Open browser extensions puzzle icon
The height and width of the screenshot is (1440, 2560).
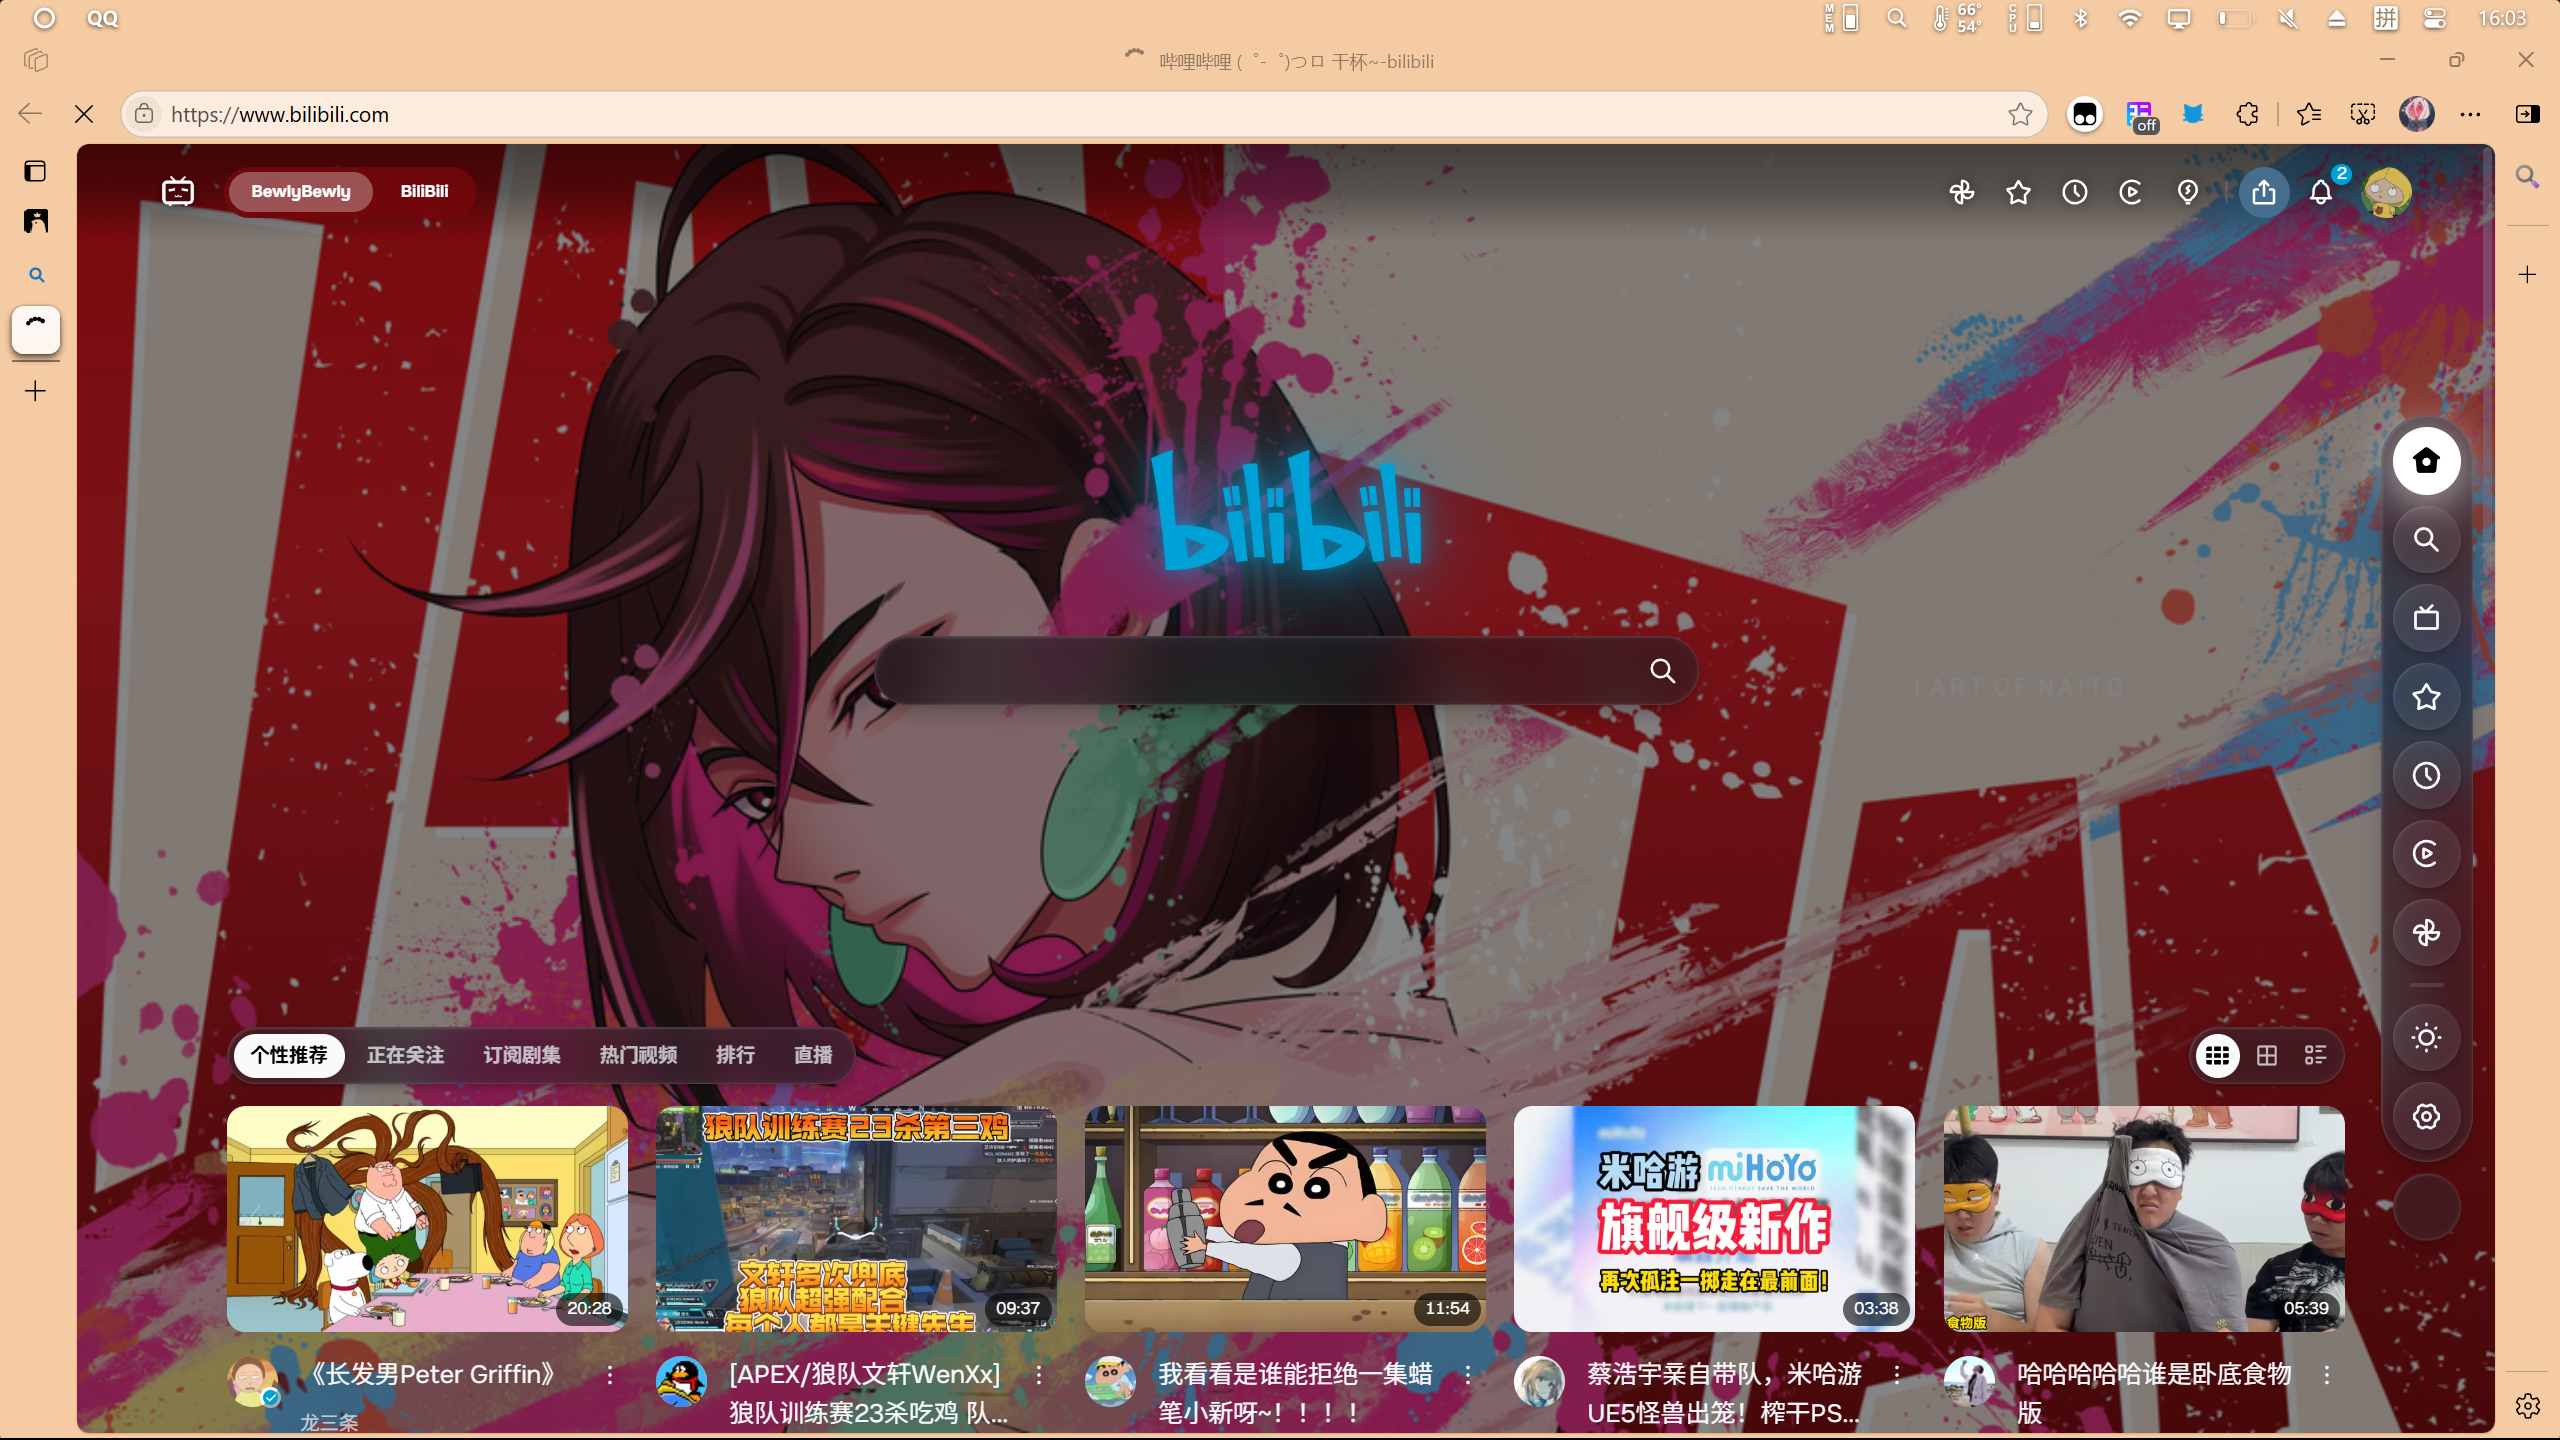2247,114
